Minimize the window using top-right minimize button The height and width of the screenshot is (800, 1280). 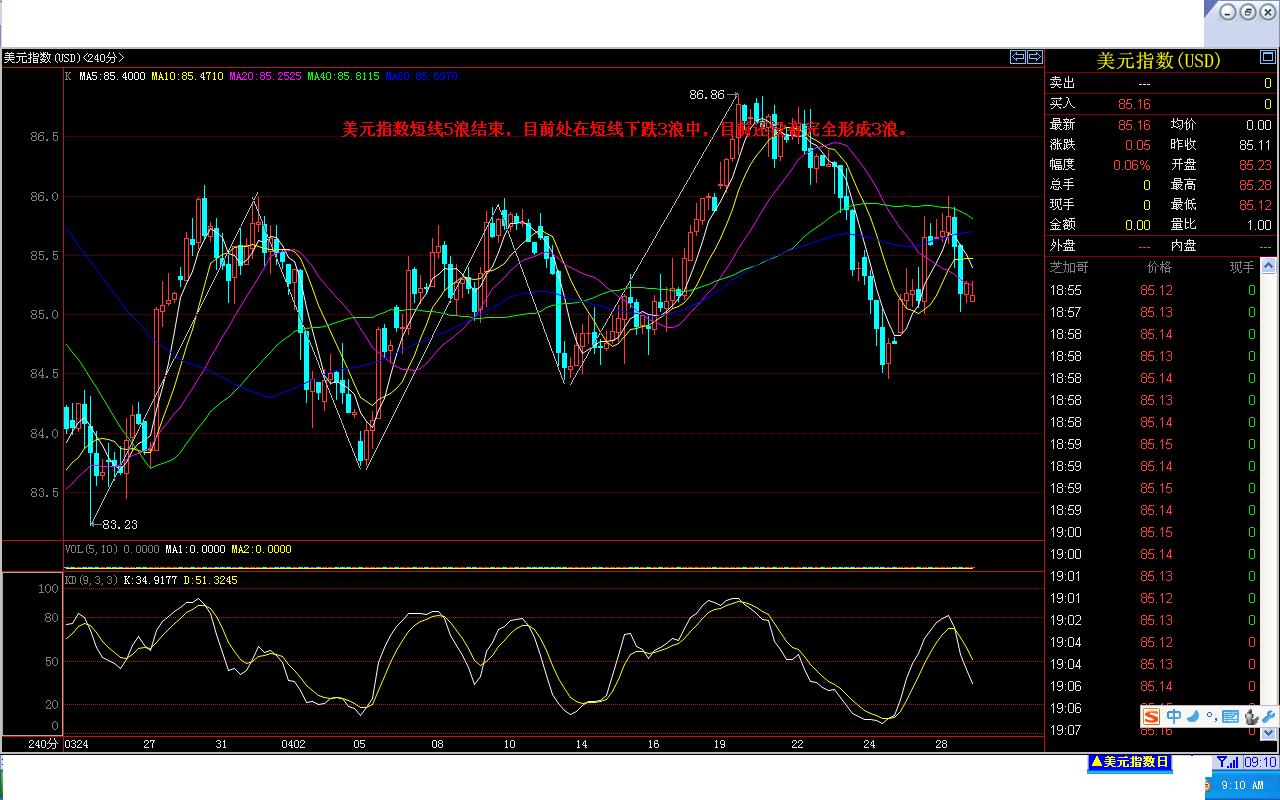coord(1228,11)
